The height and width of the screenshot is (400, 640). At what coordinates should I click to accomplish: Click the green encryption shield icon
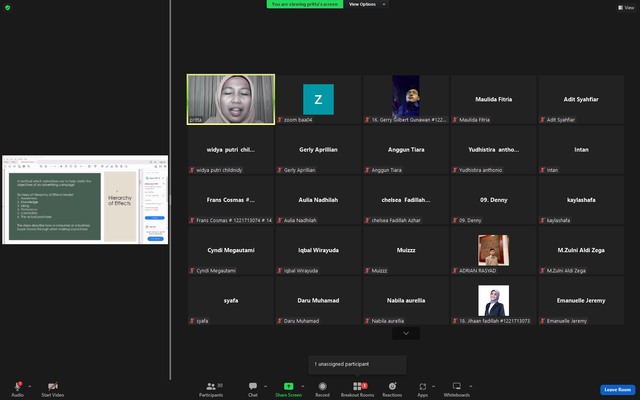click(x=7, y=8)
